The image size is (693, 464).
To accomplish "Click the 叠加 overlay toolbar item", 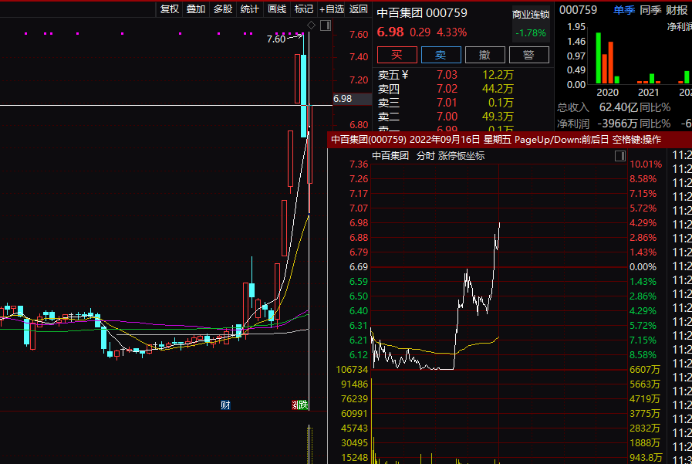I will [x=196, y=9].
